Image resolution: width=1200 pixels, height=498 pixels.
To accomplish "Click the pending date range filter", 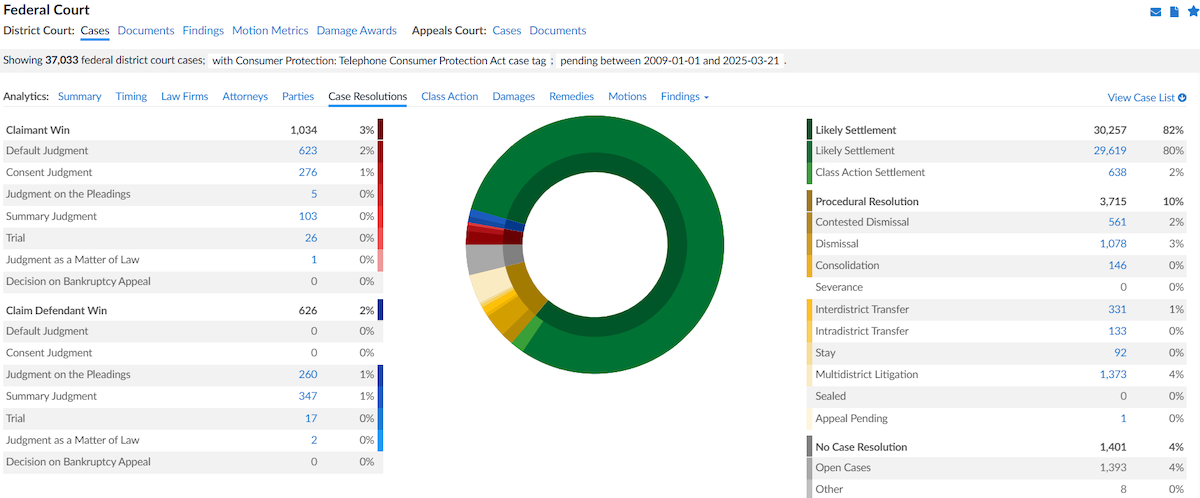I will [x=671, y=61].
